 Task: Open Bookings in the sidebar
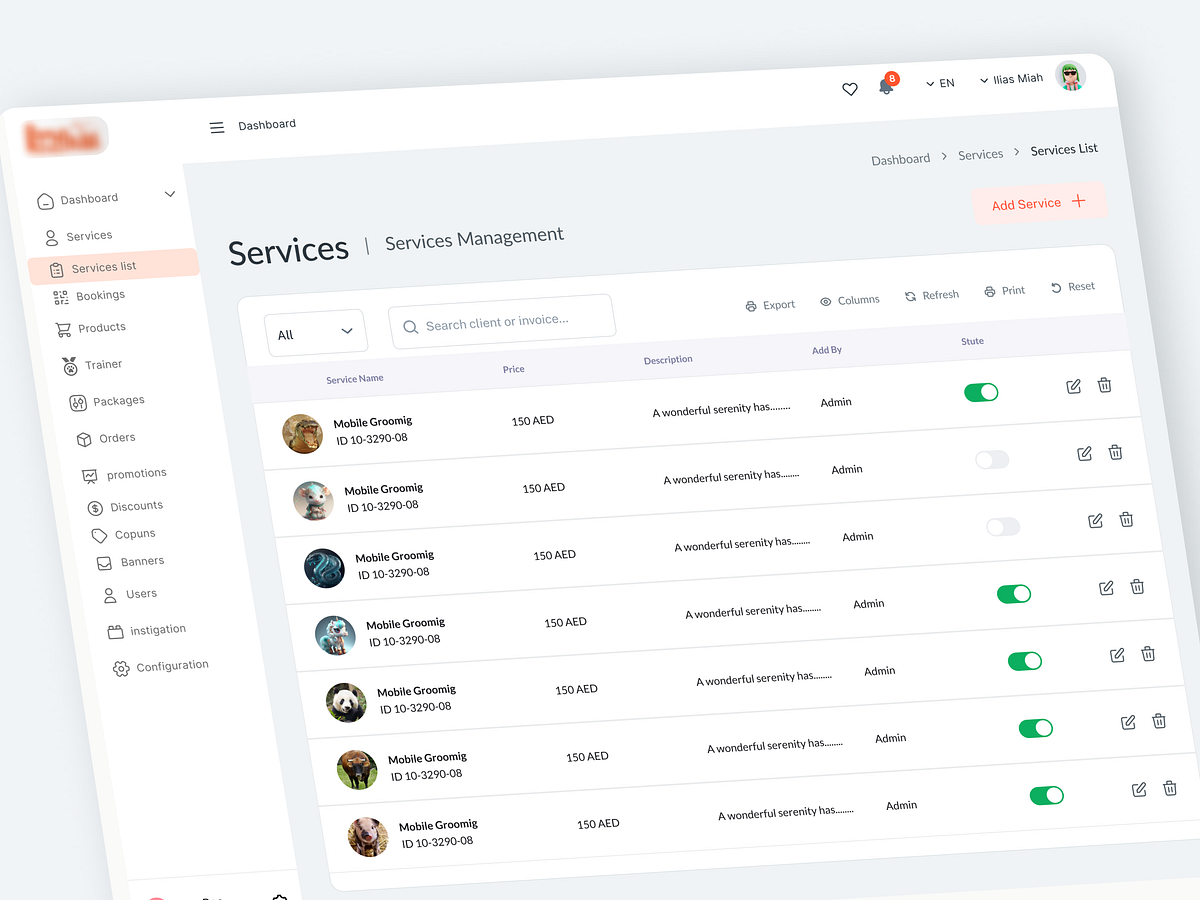[x=89, y=296]
